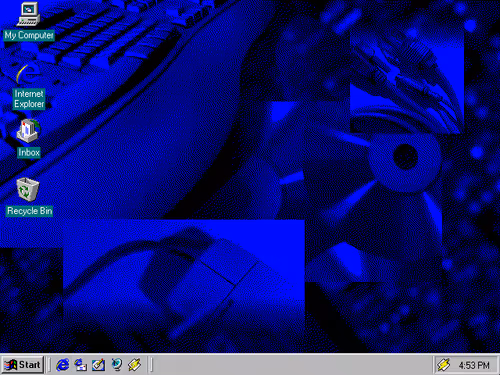500x375 pixels.
Task: Open View Channels from Quick Launch
Action: [x=116, y=365]
